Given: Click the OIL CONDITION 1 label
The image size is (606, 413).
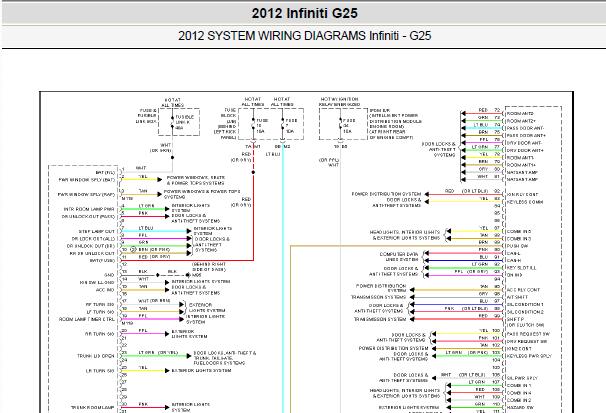Looking at the screenshot, I should point(525,304).
